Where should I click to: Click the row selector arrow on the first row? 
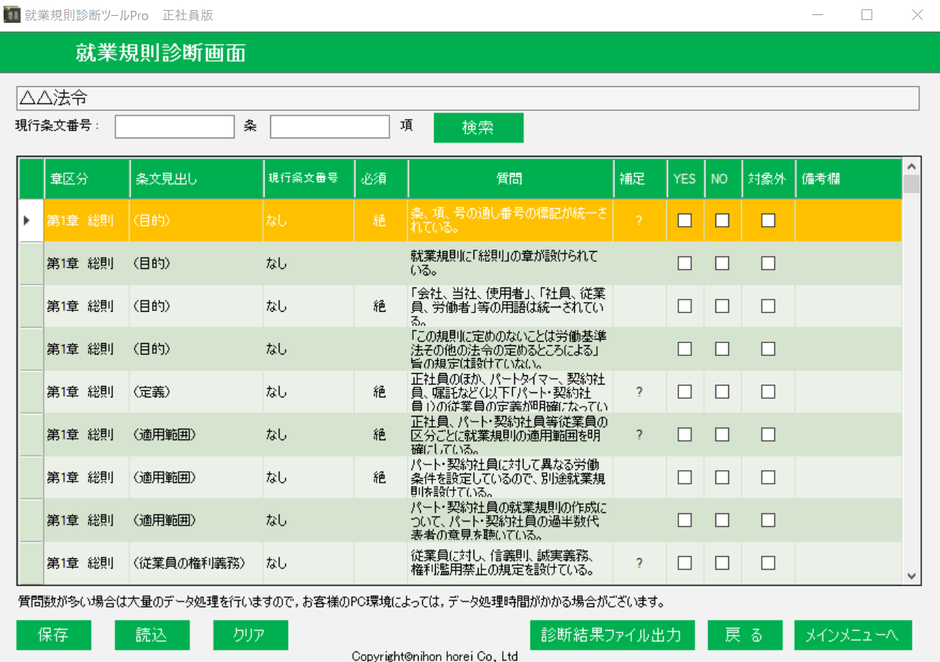tap(29, 221)
